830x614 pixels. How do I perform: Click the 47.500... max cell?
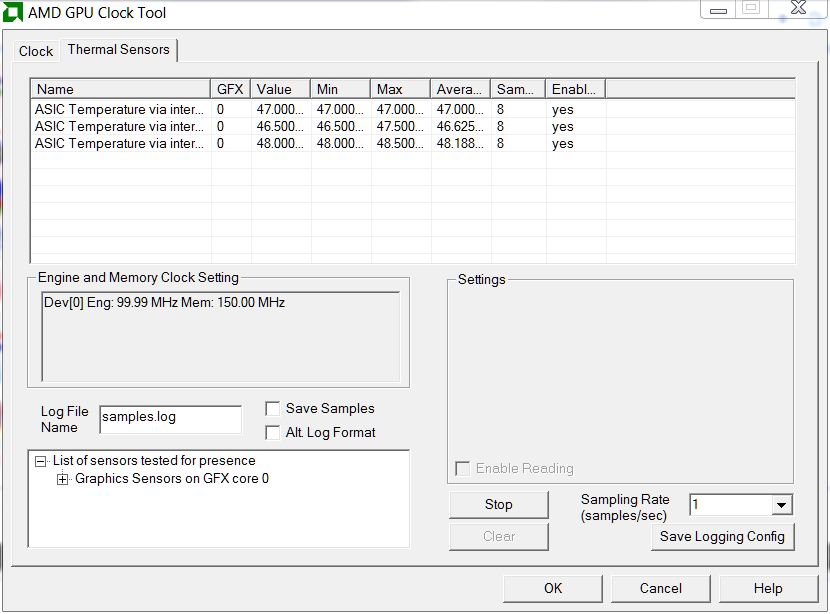coord(400,127)
